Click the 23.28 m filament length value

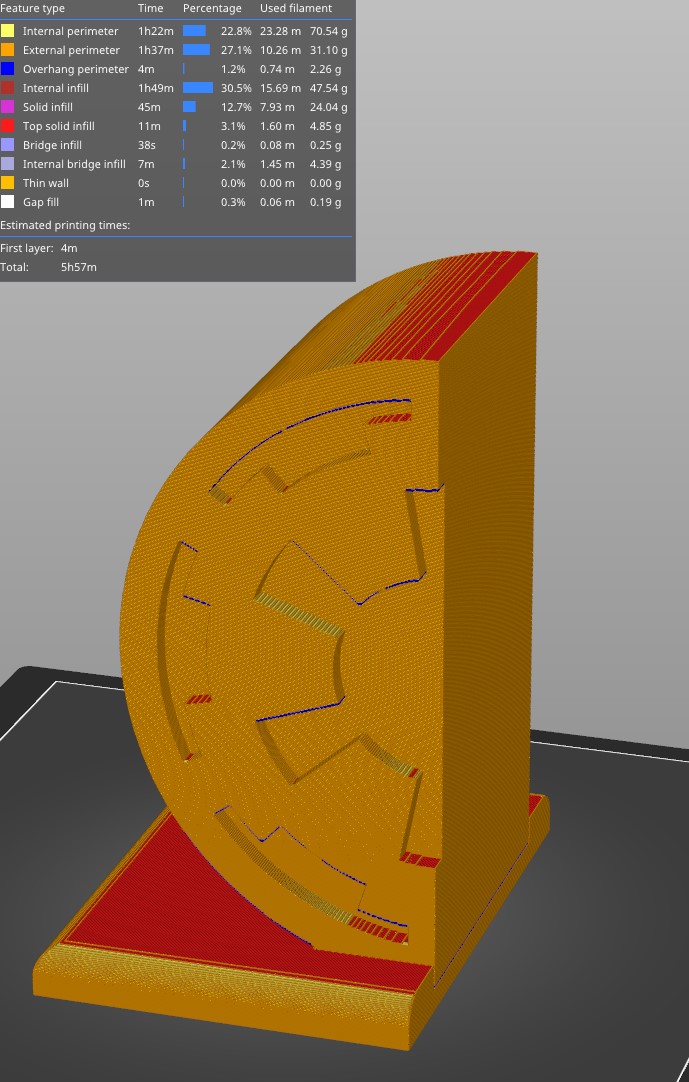pyautogui.click(x=280, y=31)
